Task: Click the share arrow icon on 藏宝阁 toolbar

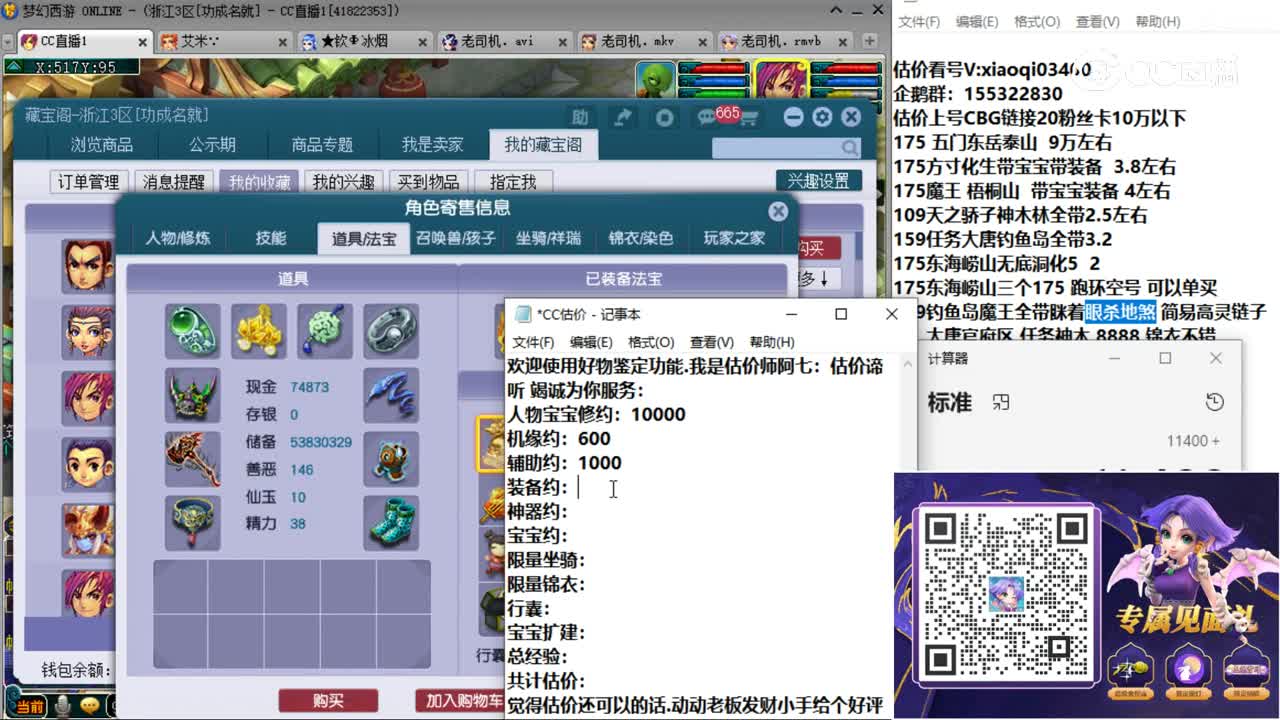Action: tap(624, 116)
